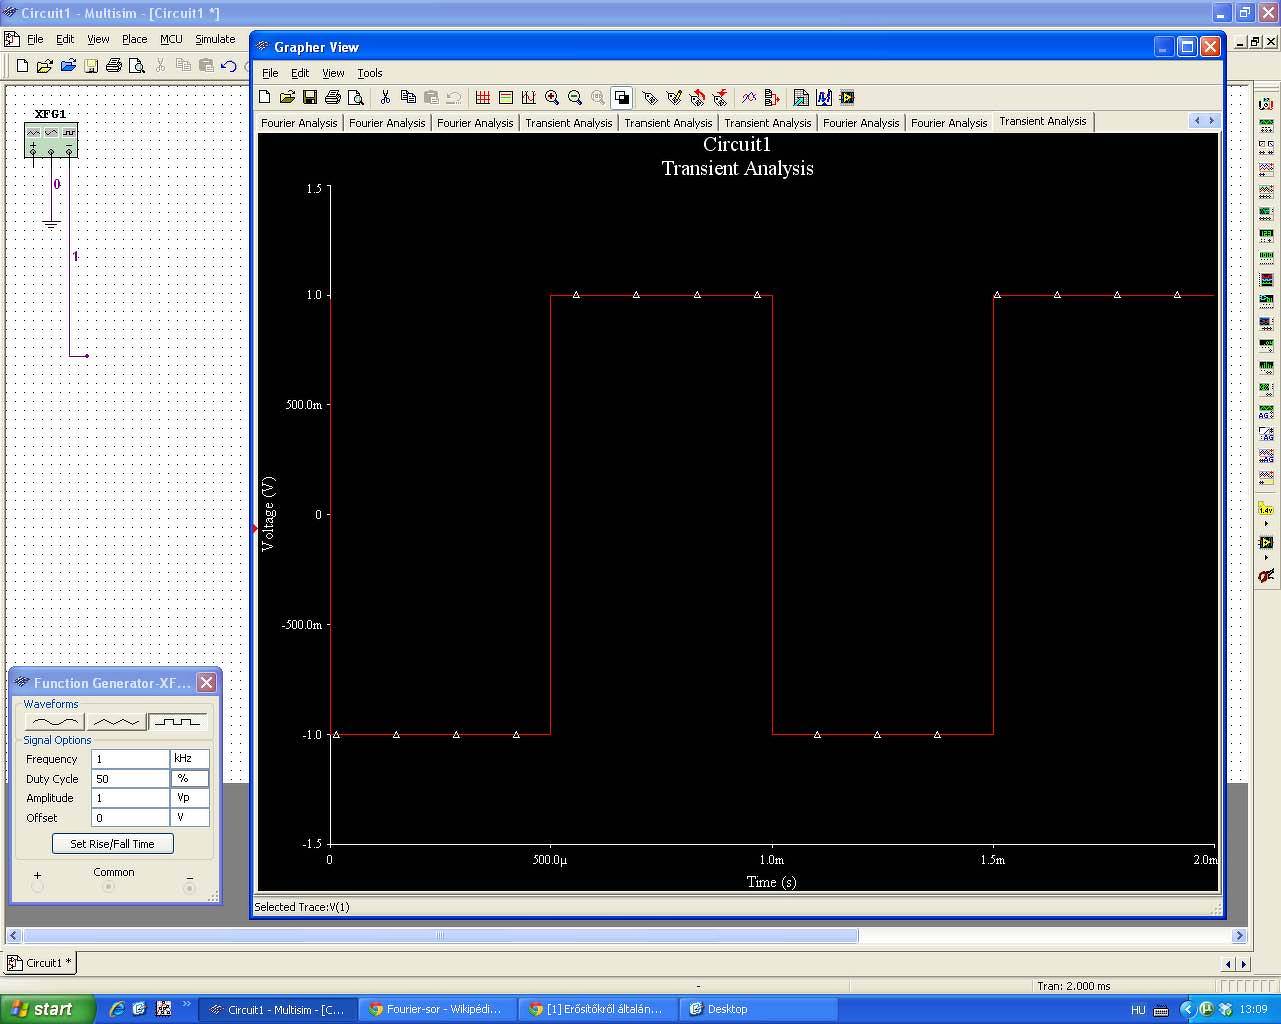Click the Save floppy disk icon in Grapher
Viewport: 1281px width, 1024px height.
click(x=310, y=98)
